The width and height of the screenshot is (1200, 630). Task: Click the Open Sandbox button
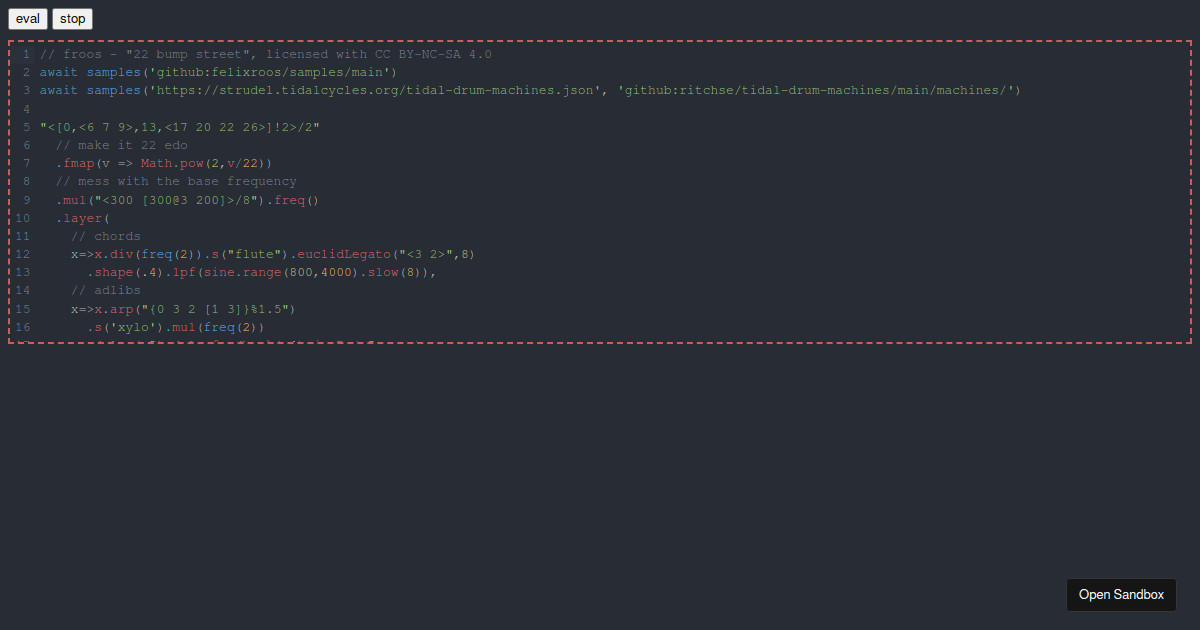1121,594
